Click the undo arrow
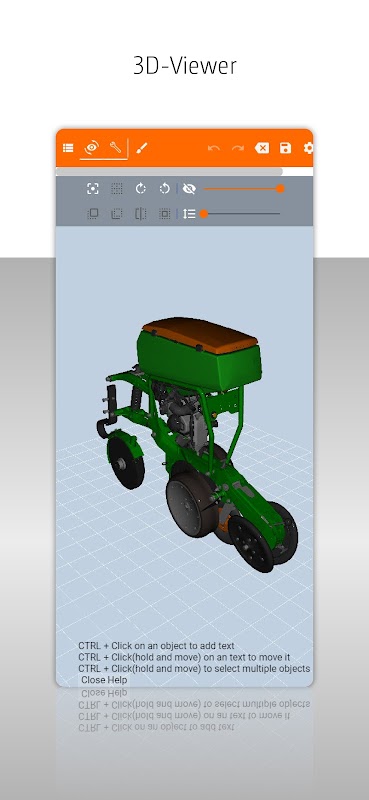The height and width of the screenshot is (800, 369). click(x=214, y=148)
